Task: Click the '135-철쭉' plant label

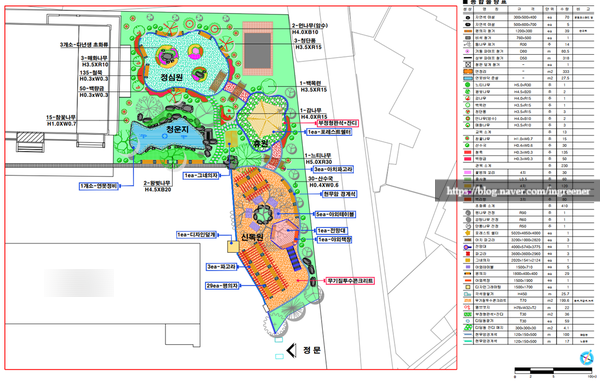Action: 94,76
